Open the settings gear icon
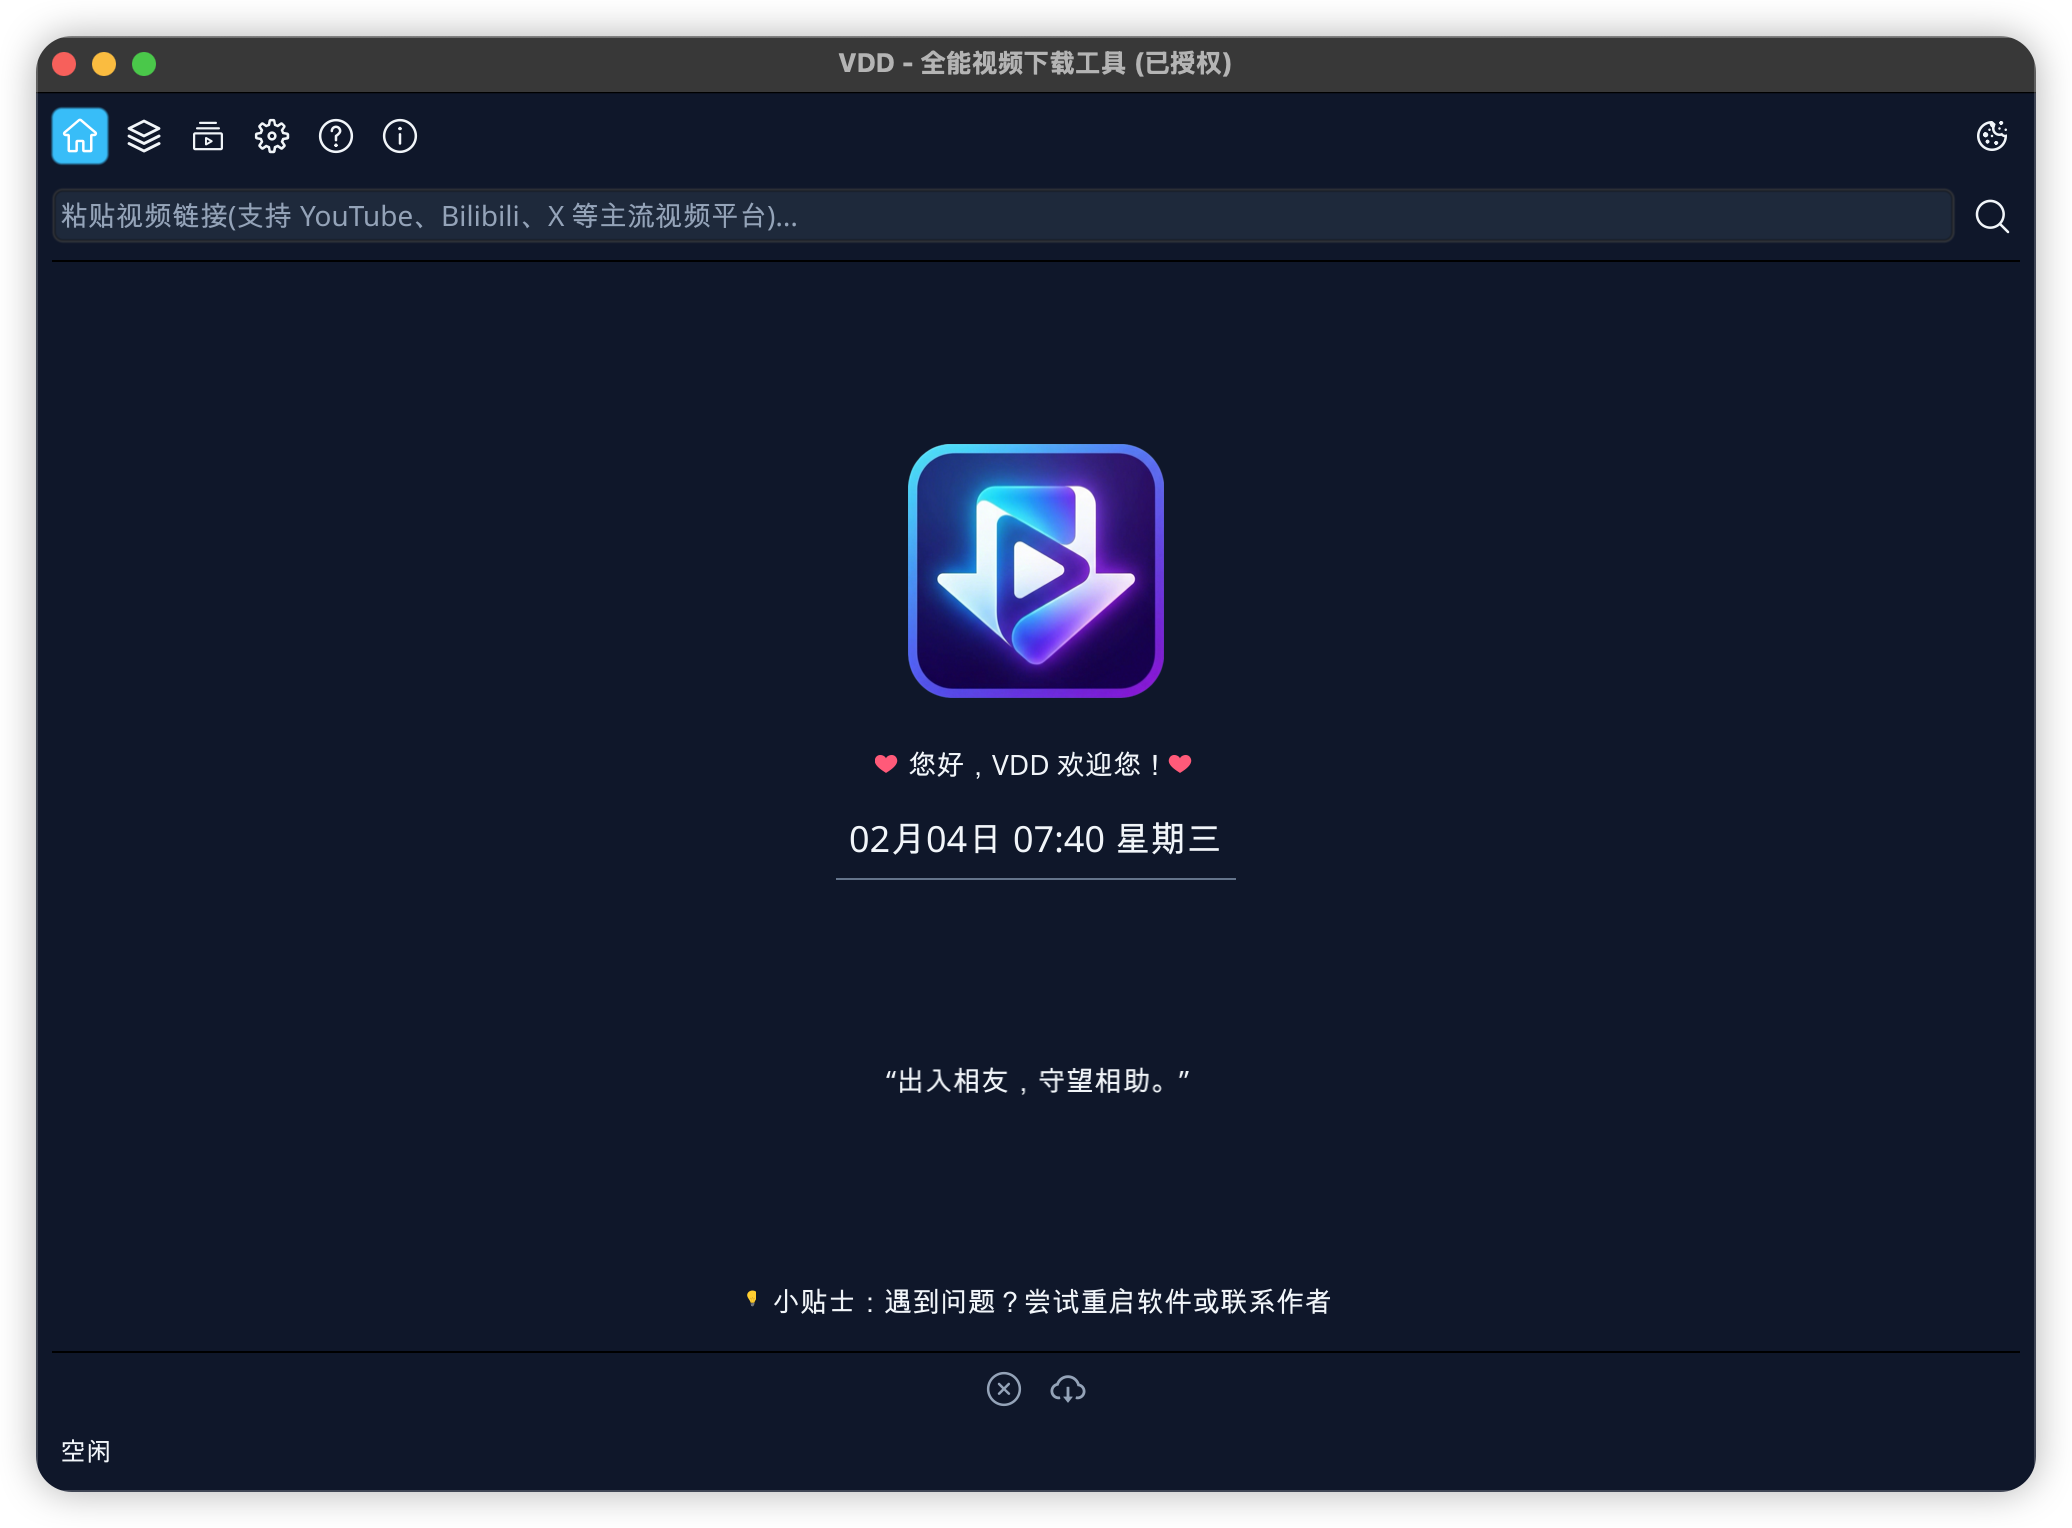The height and width of the screenshot is (1528, 2072). 272,136
